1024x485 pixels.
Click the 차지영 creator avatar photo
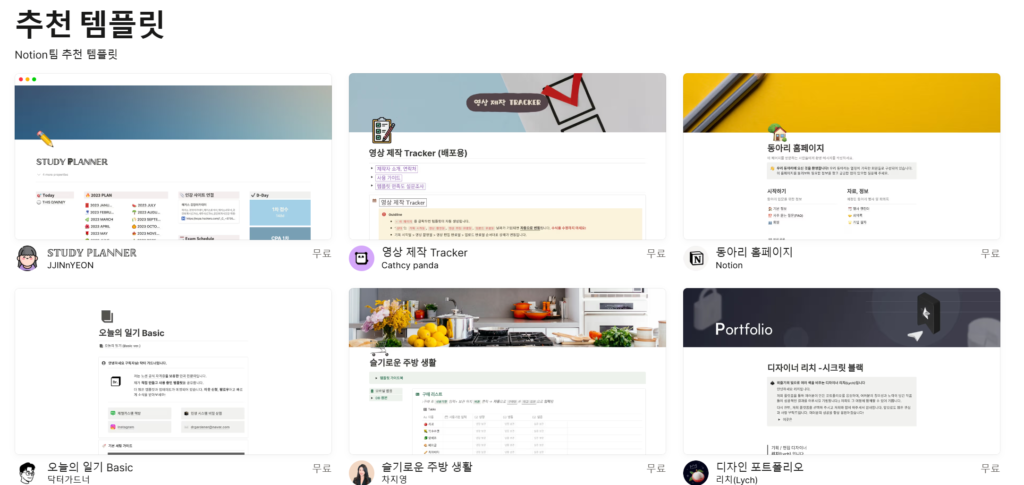tap(361, 473)
